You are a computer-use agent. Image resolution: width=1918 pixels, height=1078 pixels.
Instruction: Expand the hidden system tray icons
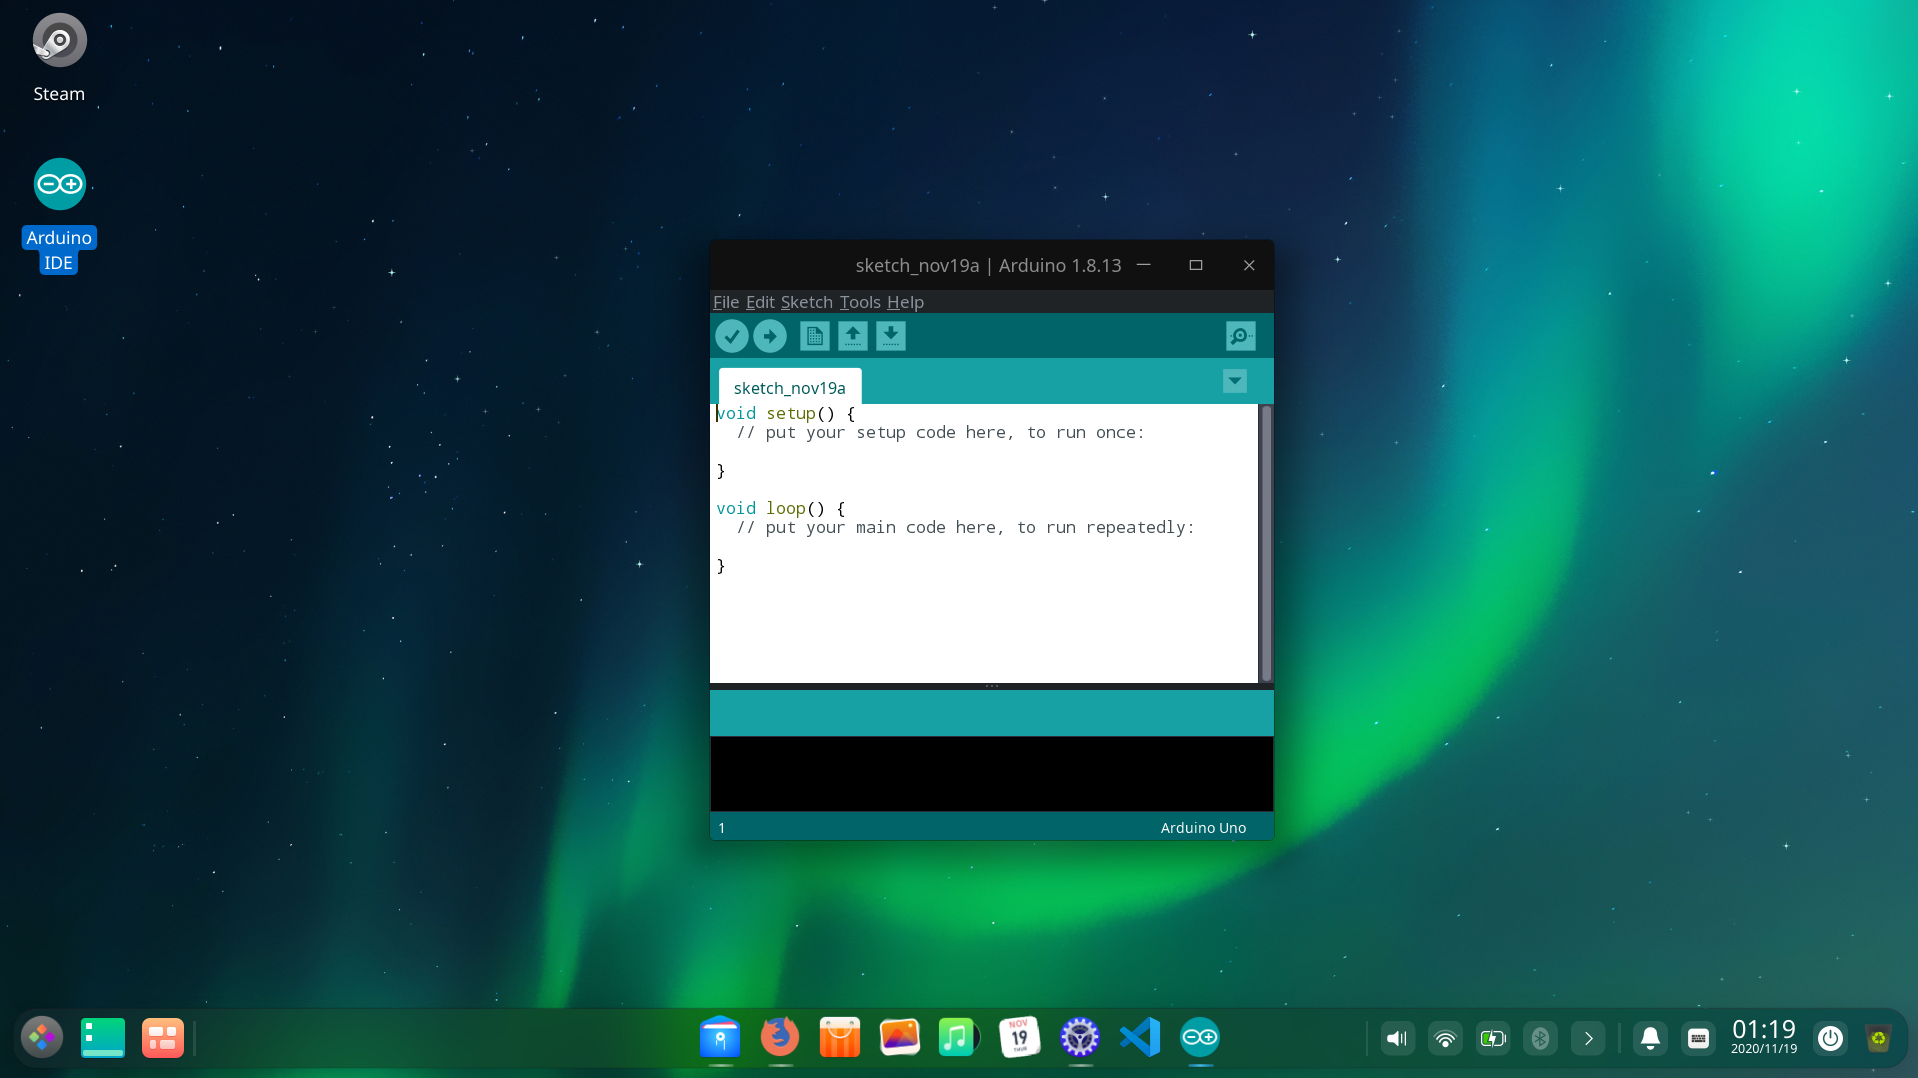coord(1589,1038)
